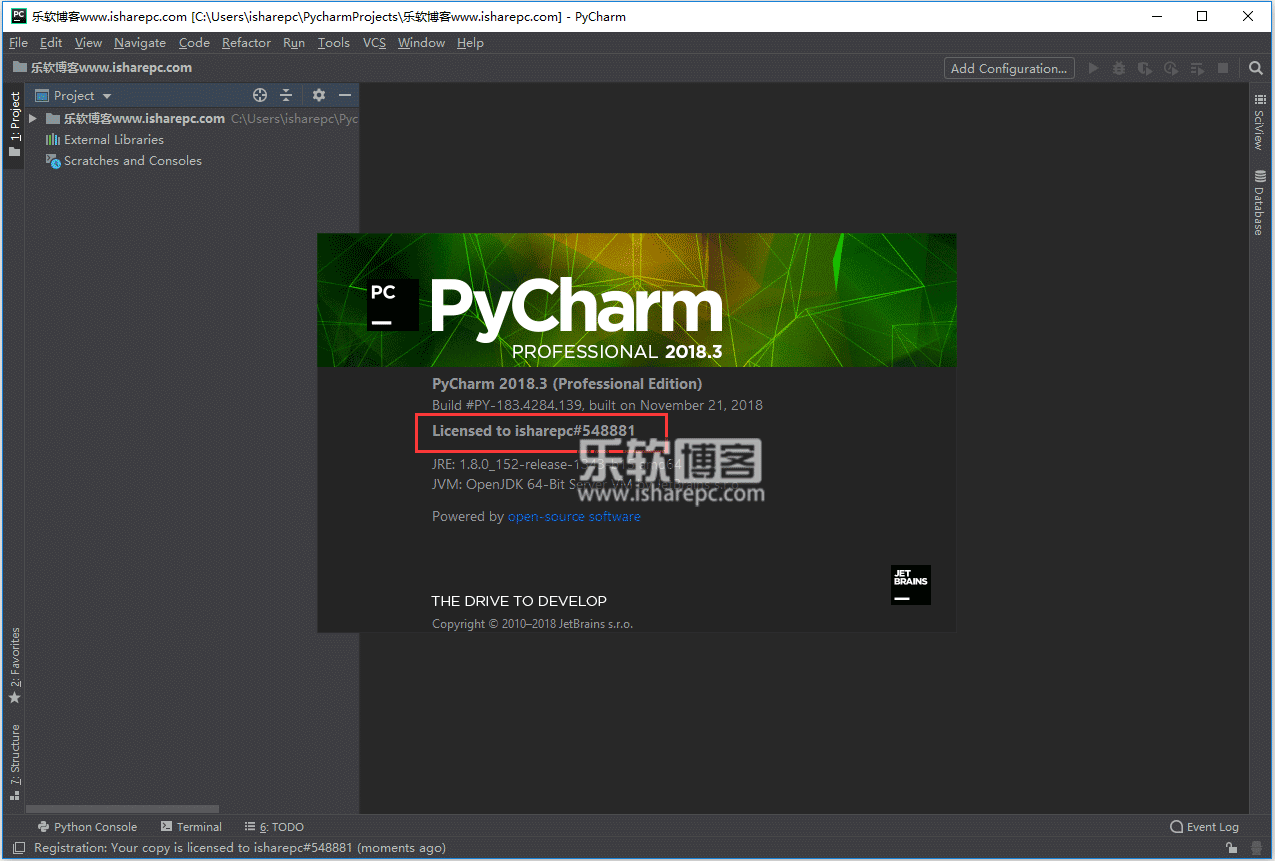1275x861 pixels.
Task: Open the Refactor menu
Action: pyautogui.click(x=246, y=43)
